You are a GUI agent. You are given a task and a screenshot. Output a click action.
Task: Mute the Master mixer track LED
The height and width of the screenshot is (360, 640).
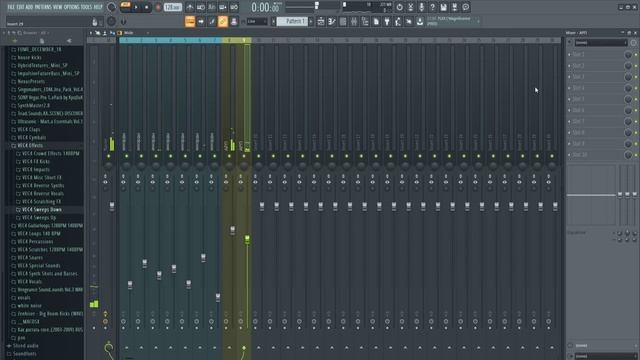[109, 156]
